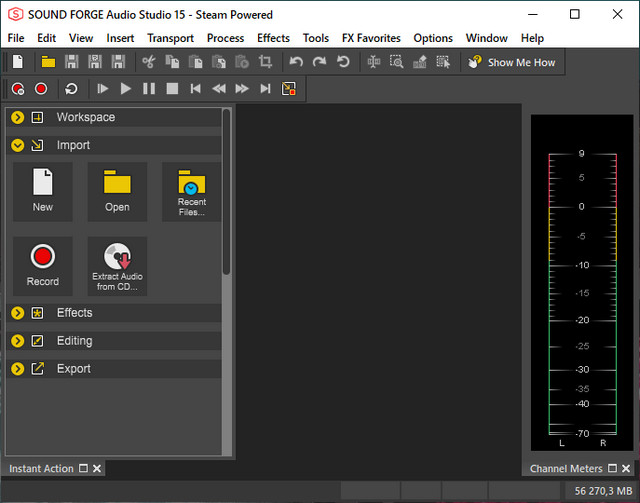640x503 pixels.
Task: Click the large Record tile in Import
Action: pos(43,267)
